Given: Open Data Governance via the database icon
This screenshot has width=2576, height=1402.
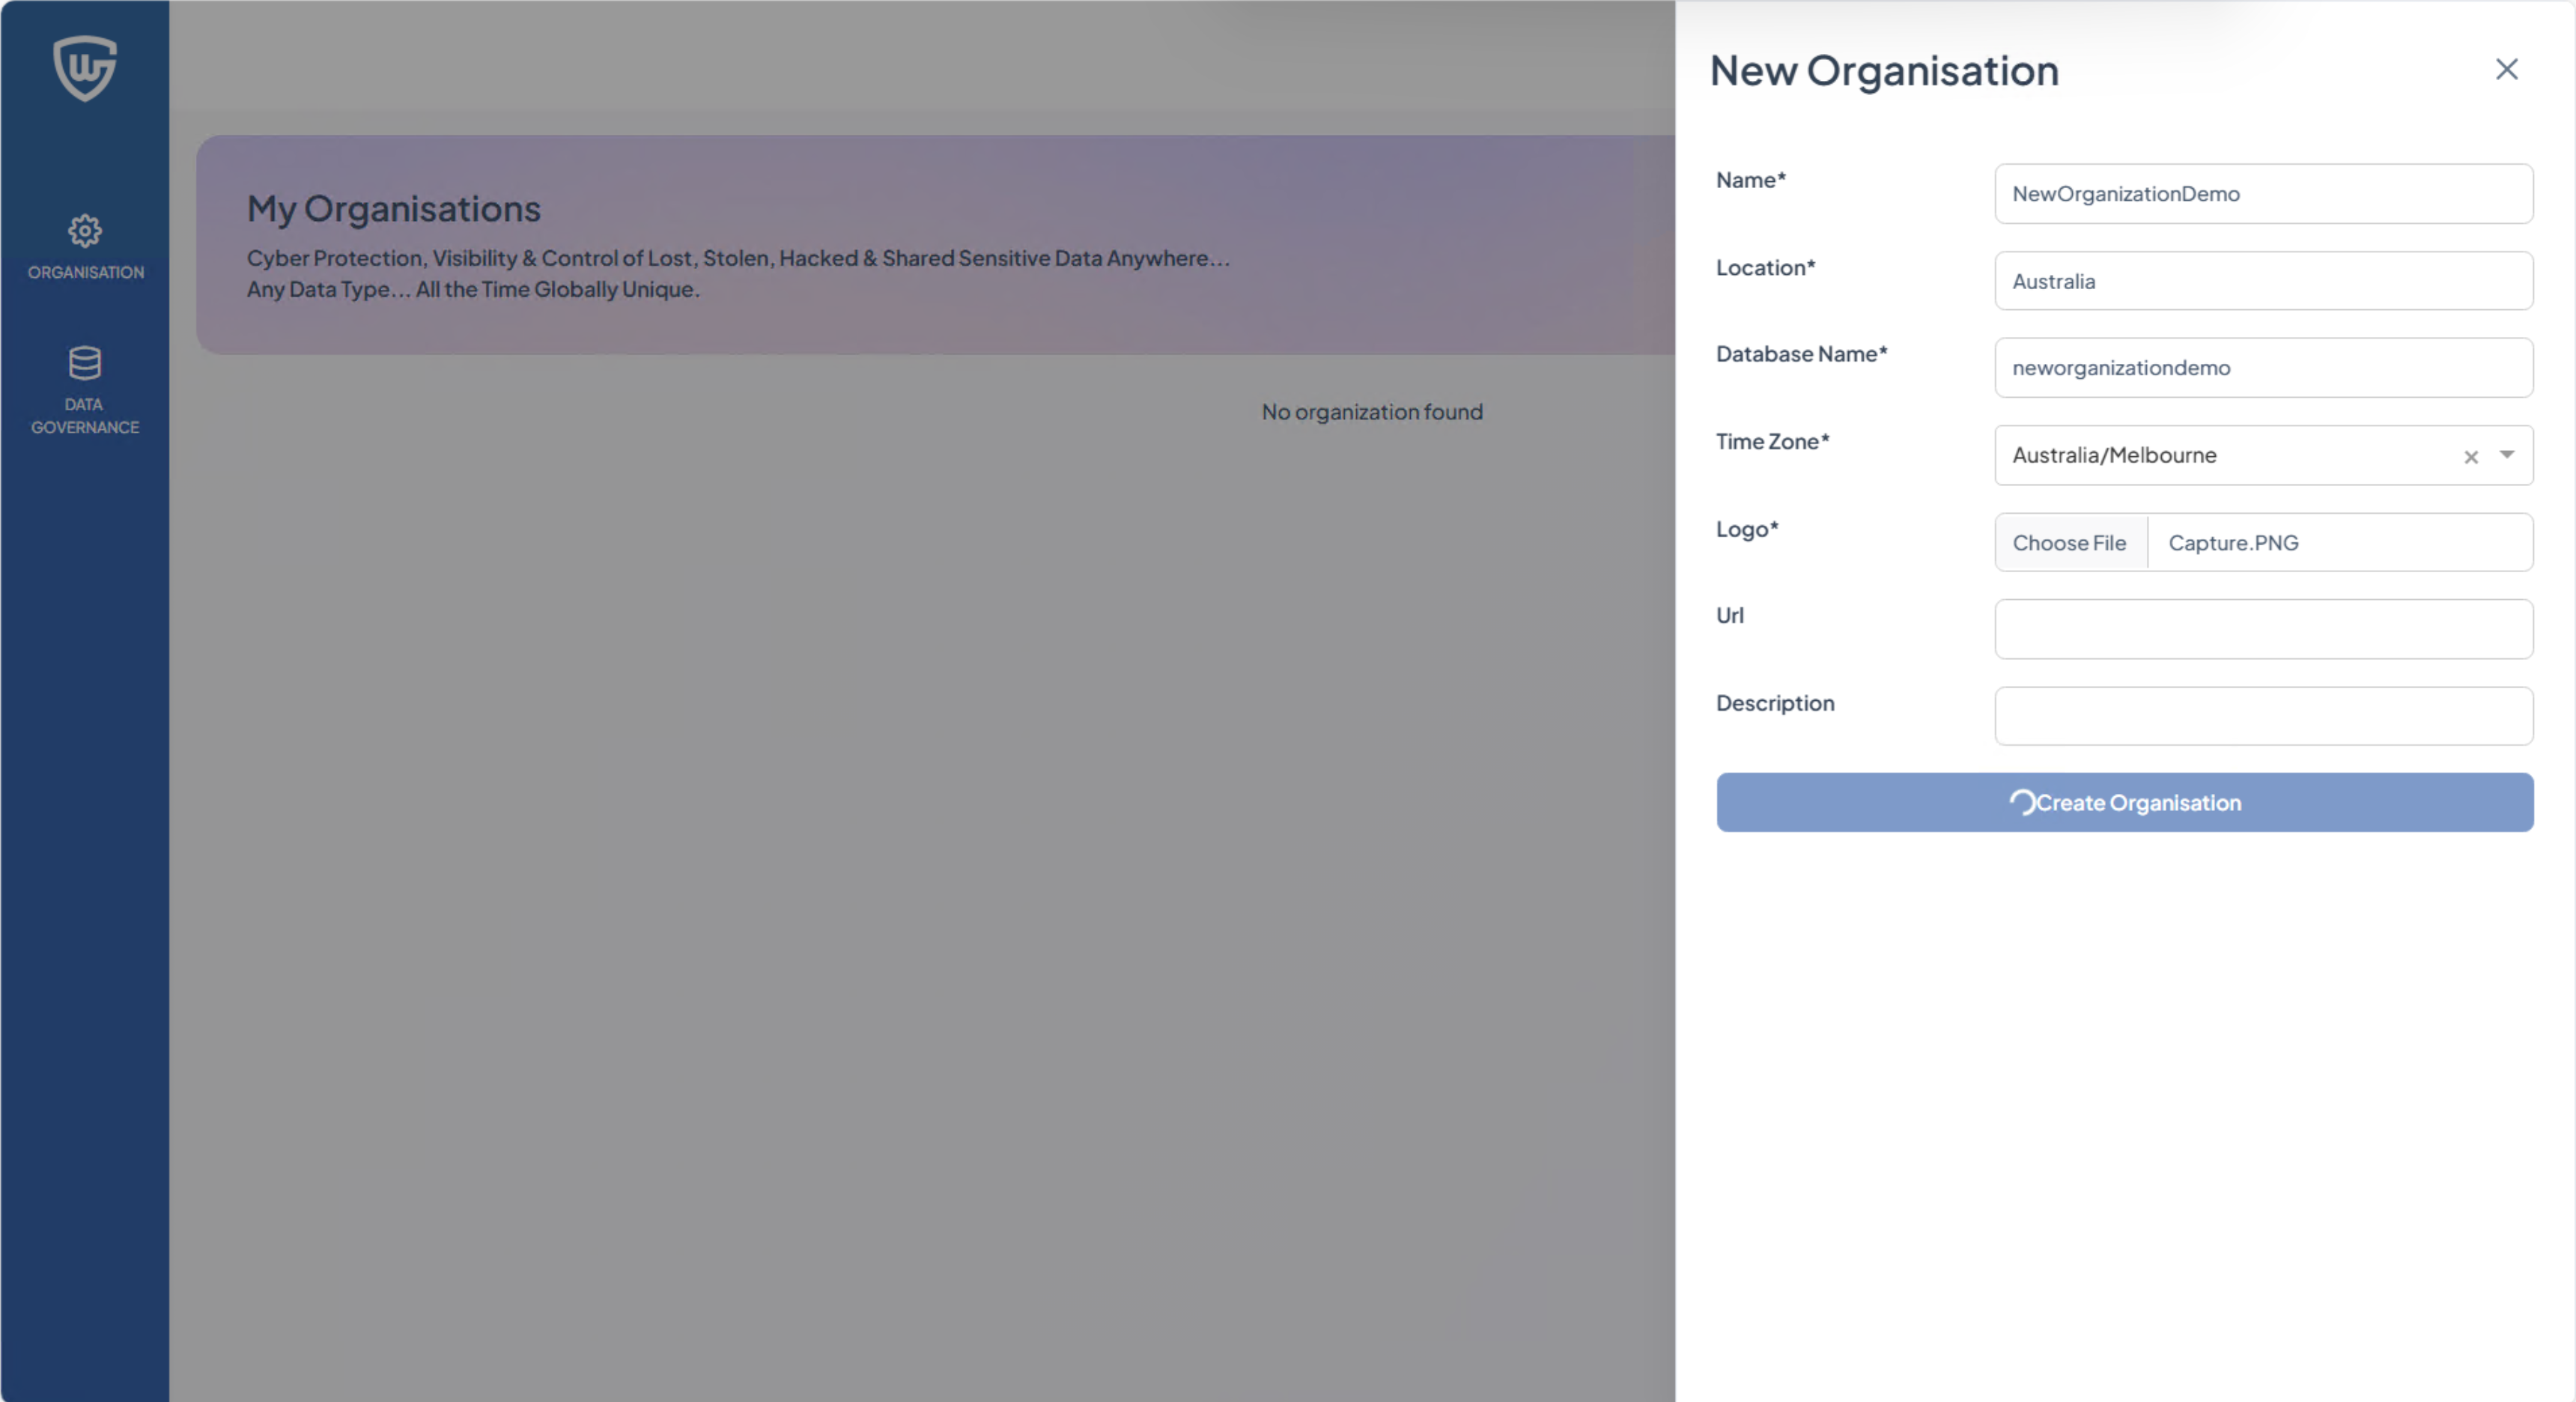Looking at the screenshot, I should pos(84,363).
